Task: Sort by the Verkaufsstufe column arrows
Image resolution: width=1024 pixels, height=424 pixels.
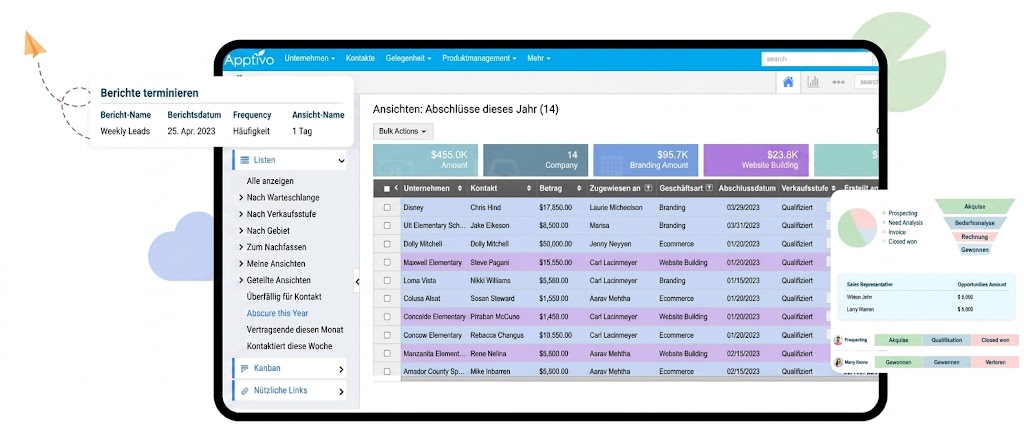Action: point(833,188)
